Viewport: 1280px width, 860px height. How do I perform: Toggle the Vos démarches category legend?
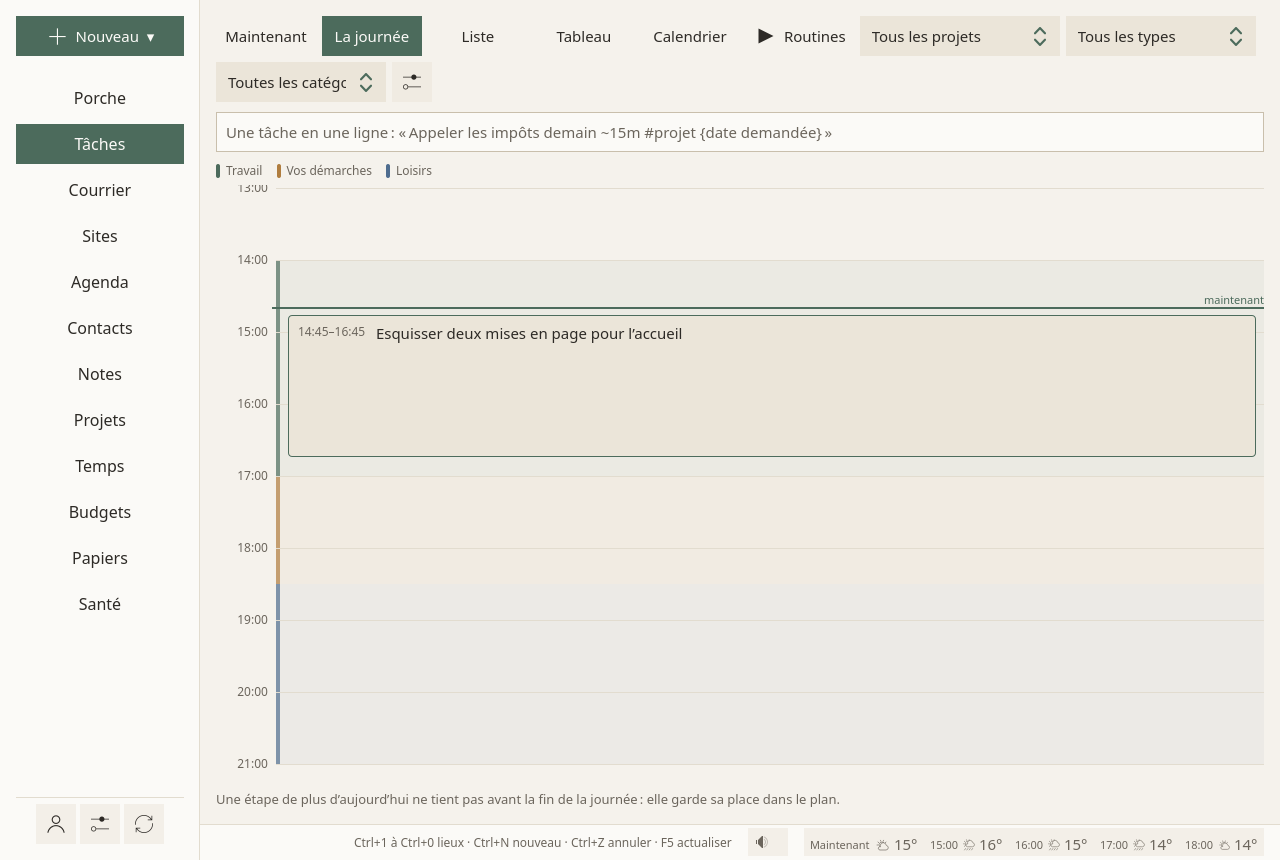pos(324,171)
